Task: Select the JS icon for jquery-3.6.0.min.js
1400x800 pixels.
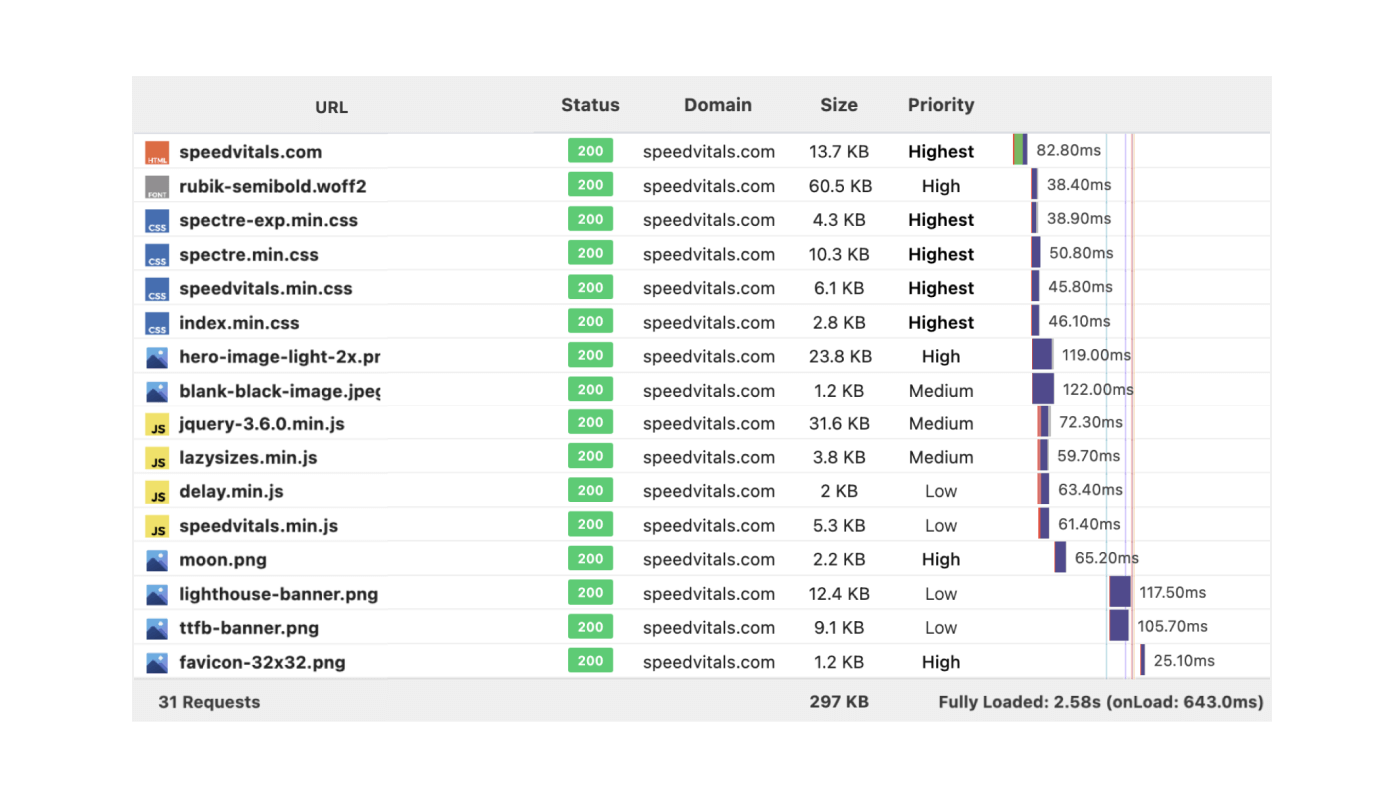Action: pyautogui.click(x=157, y=424)
